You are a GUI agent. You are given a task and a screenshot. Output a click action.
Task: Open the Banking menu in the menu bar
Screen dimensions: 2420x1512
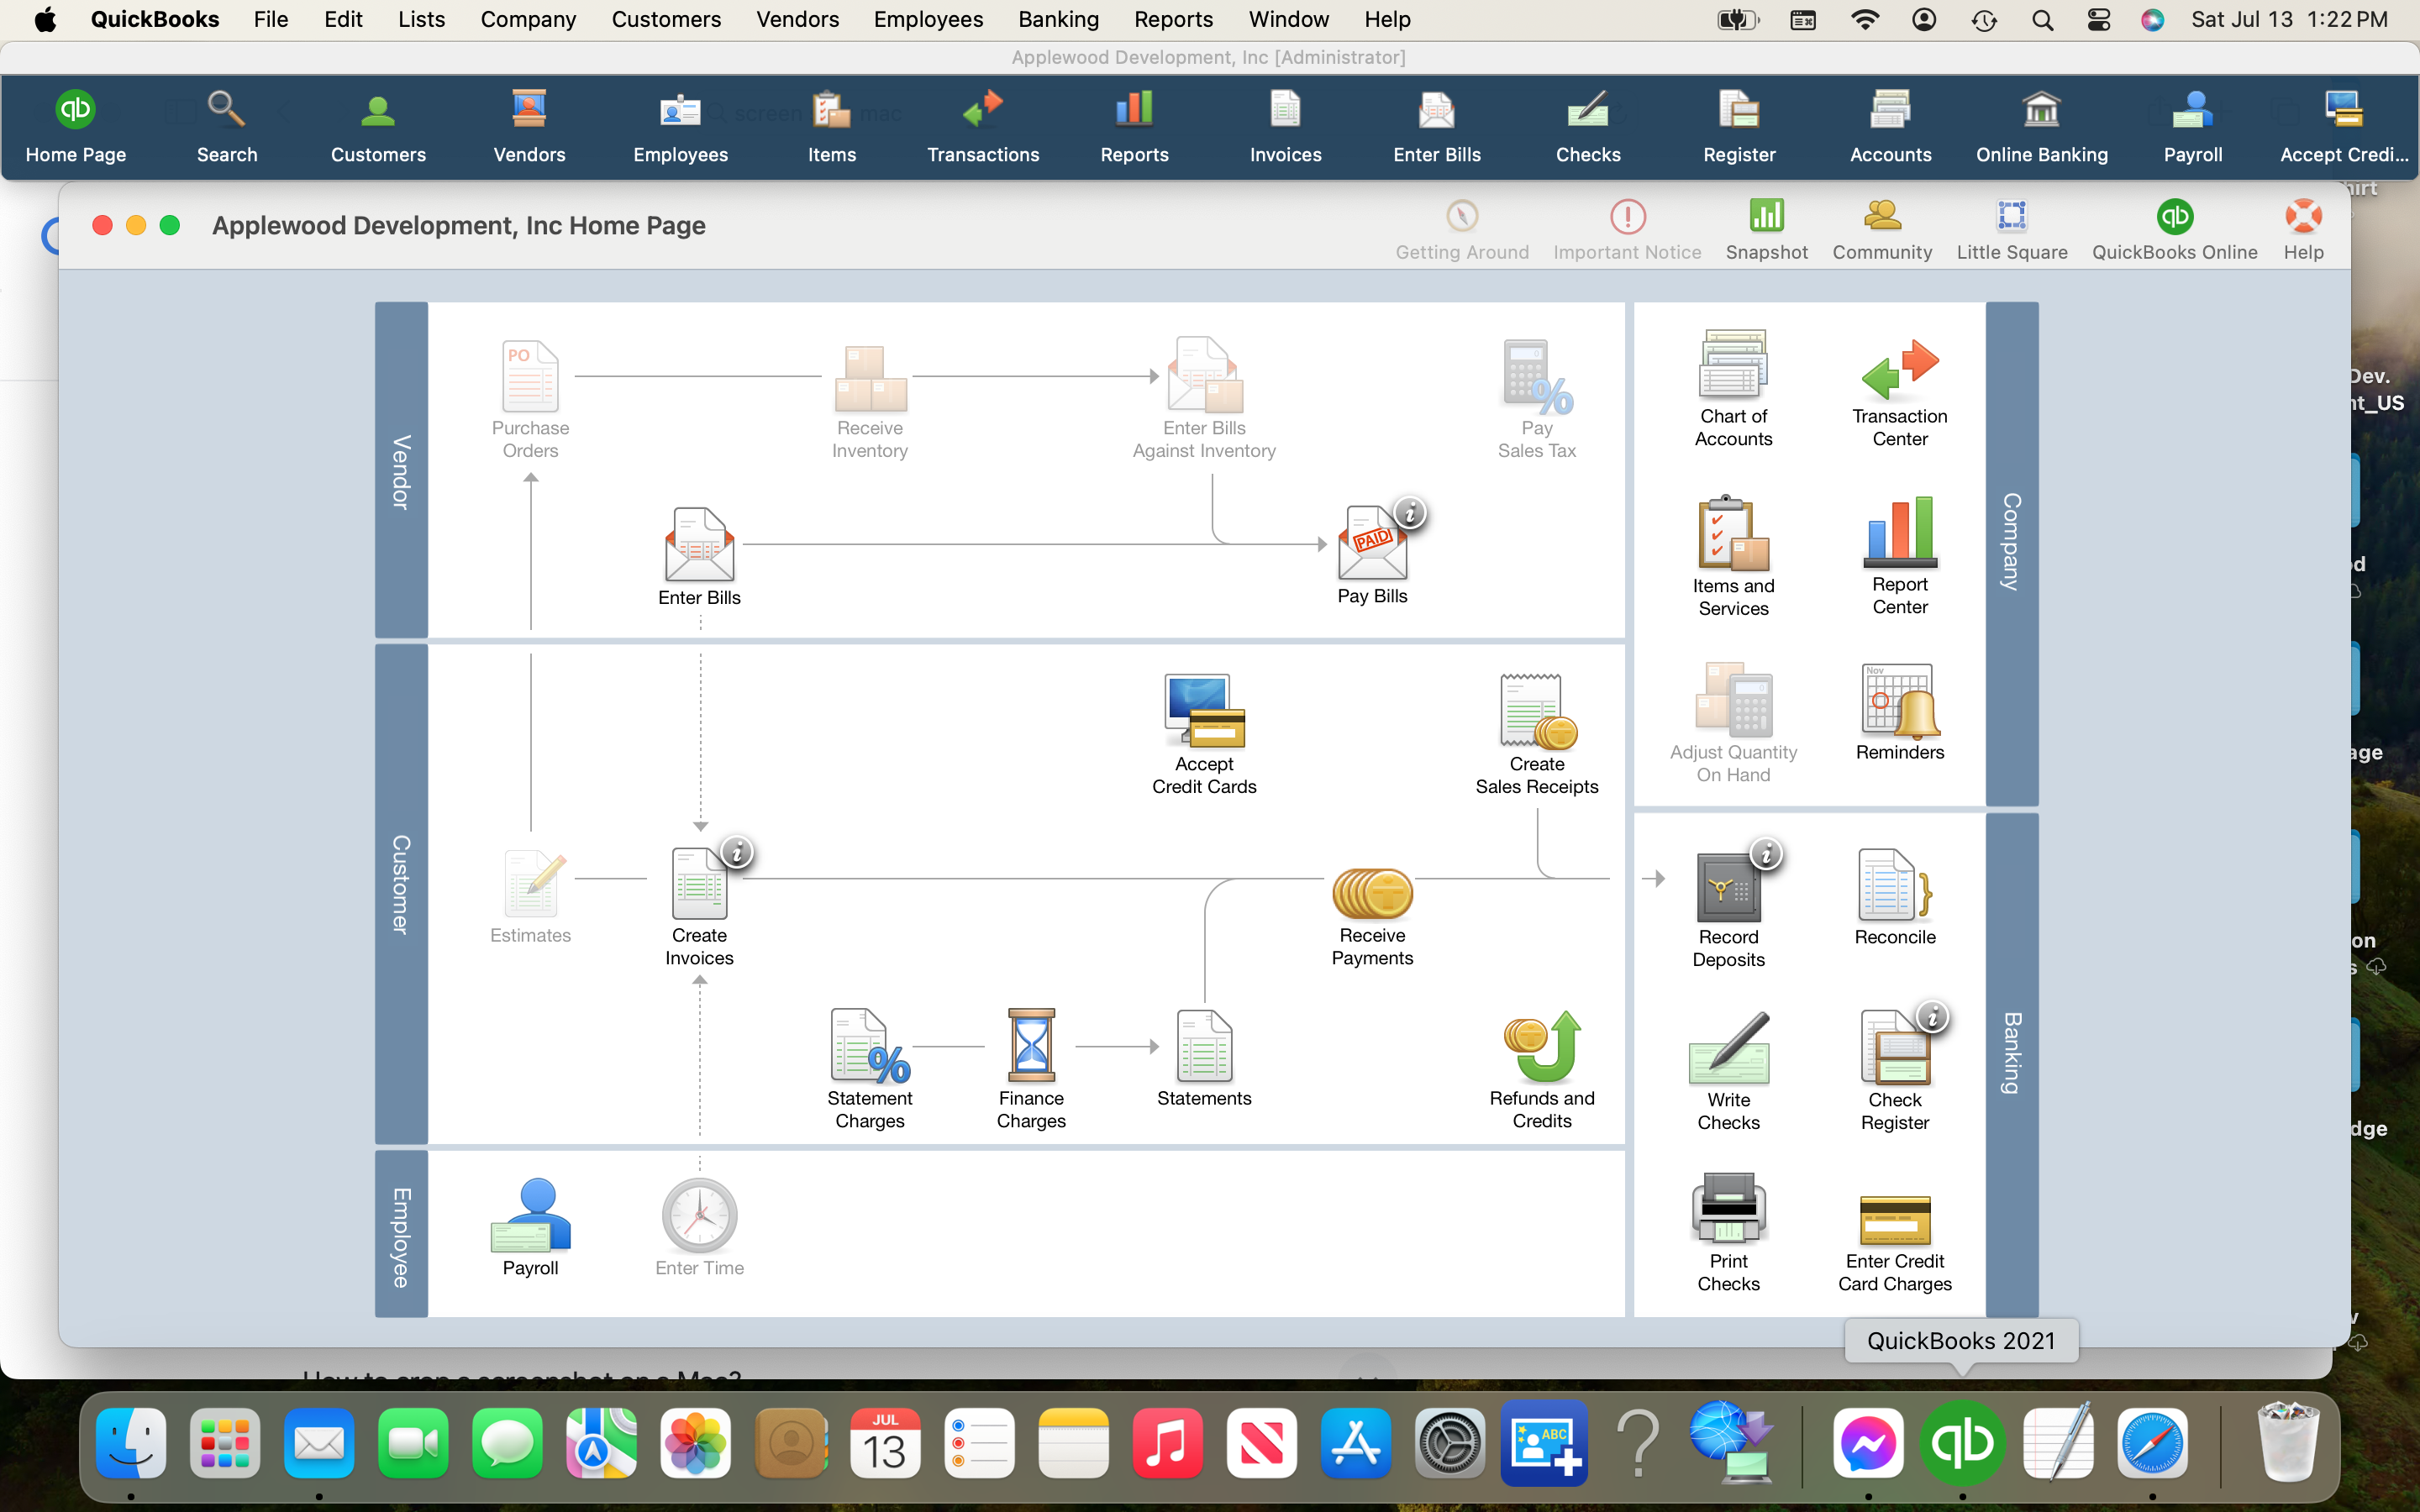[1058, 19]
